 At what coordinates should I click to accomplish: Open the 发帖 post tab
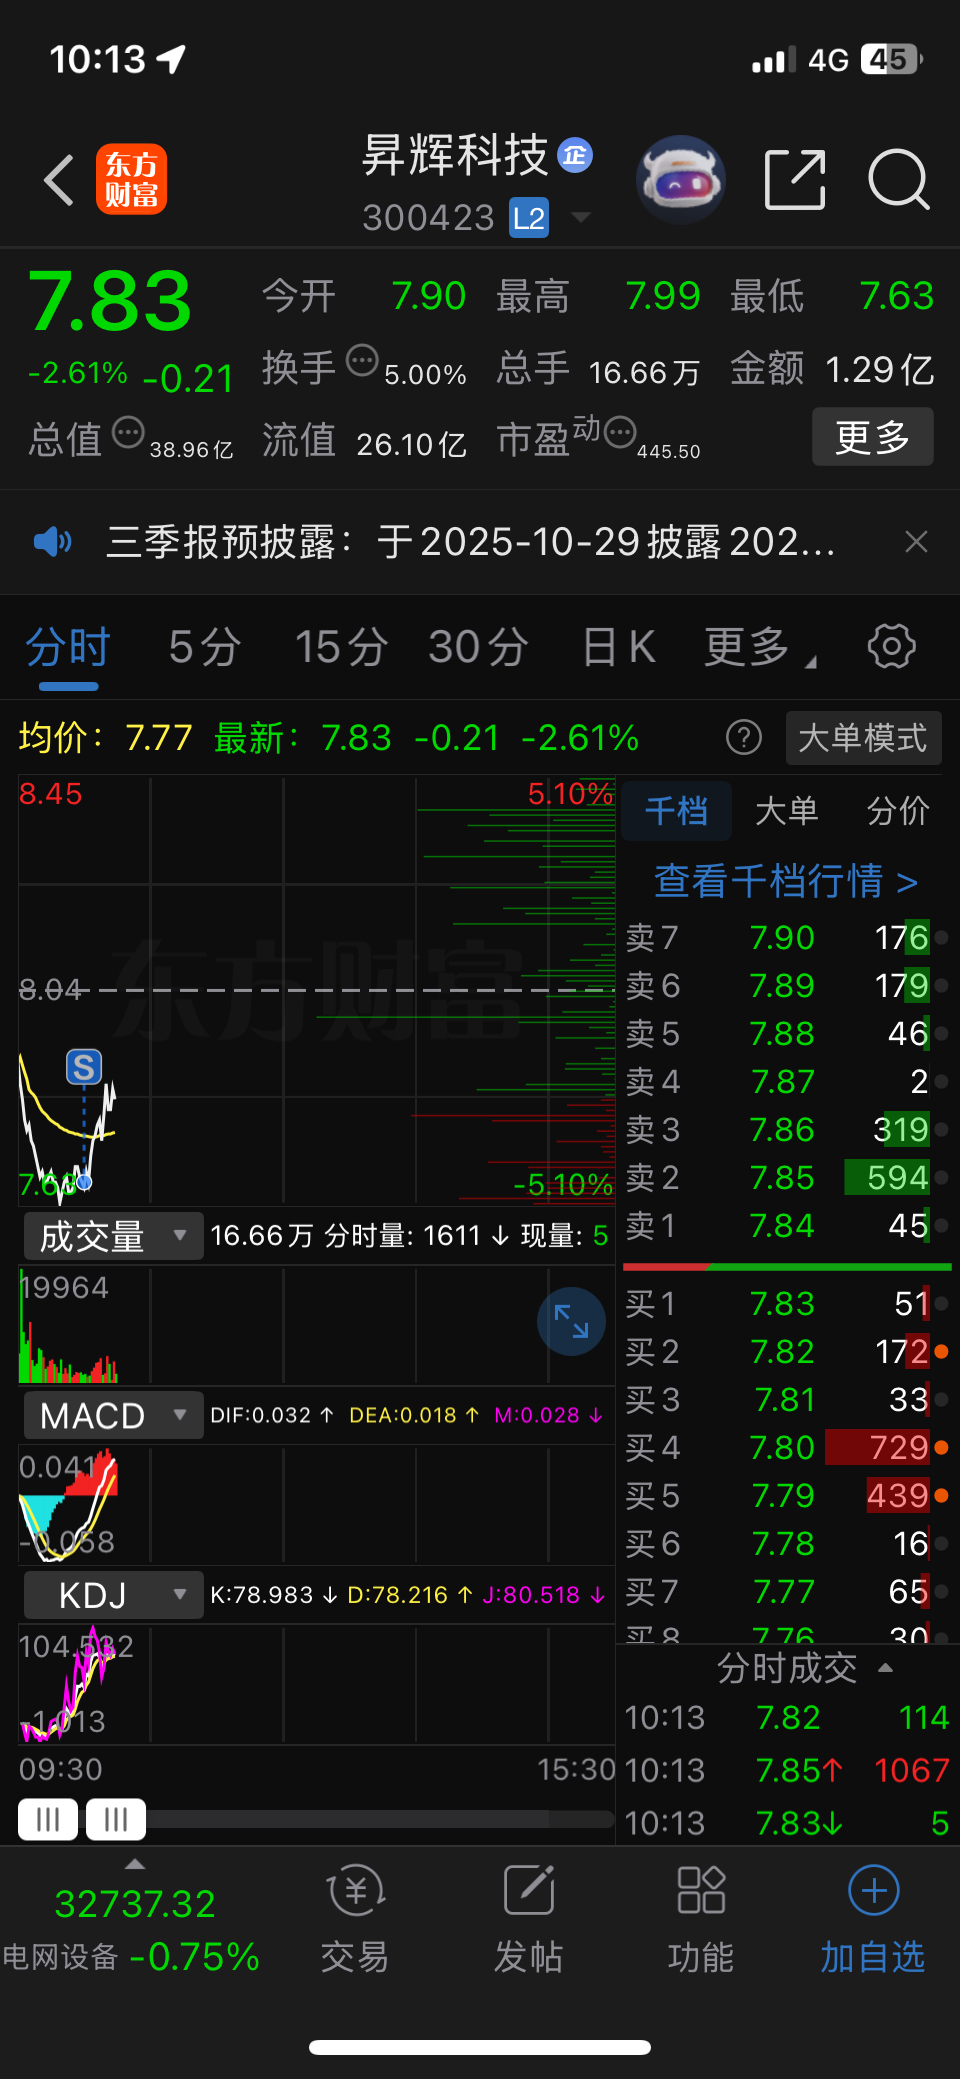(x=528, y=1918)
